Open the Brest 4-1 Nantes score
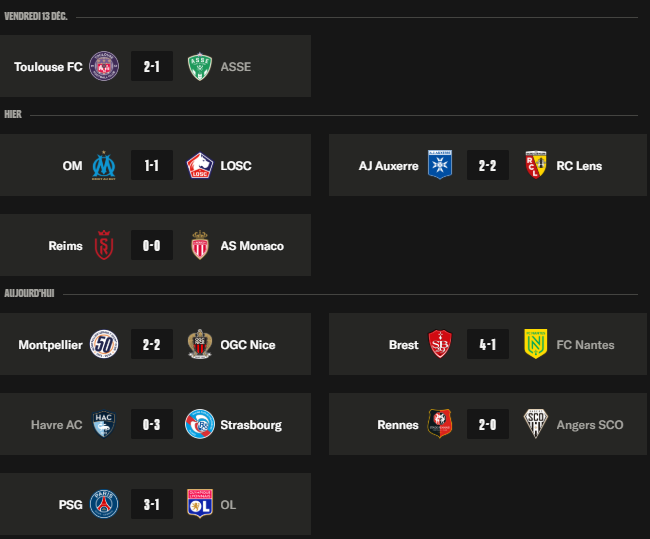 488,345
